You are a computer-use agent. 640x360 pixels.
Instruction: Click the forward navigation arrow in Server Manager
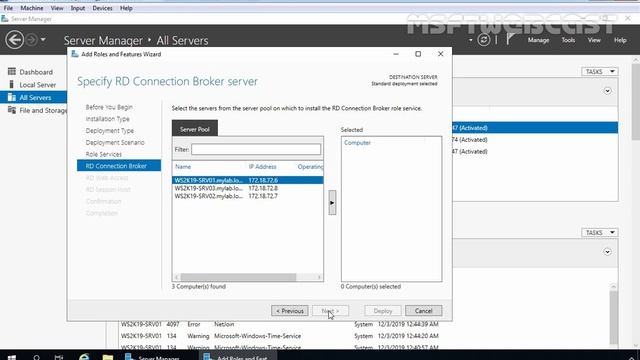31,40
